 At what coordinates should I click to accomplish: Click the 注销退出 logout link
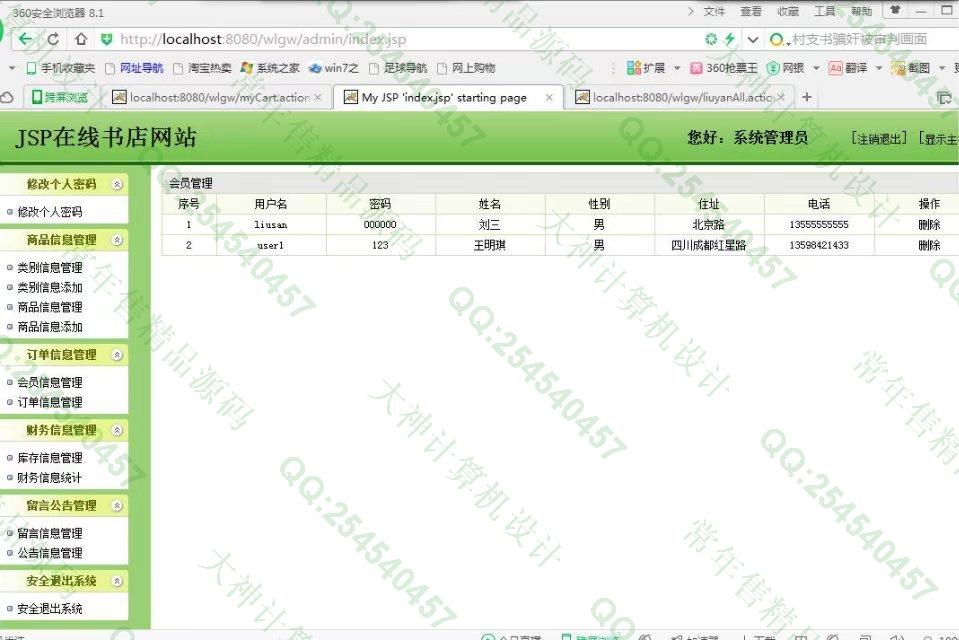tap(879, 139)
